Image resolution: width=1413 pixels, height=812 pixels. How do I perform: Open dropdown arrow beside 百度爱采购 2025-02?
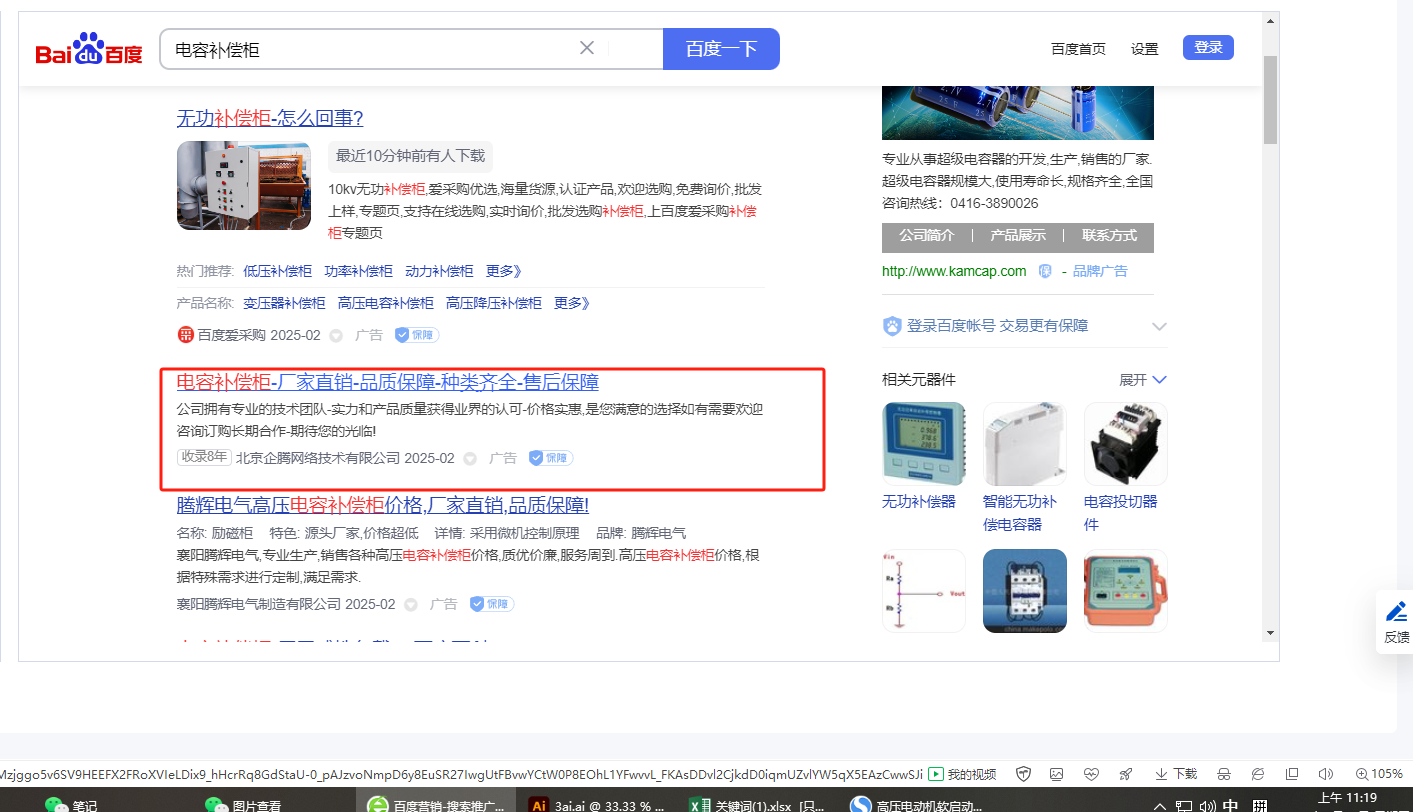[336, 336]
